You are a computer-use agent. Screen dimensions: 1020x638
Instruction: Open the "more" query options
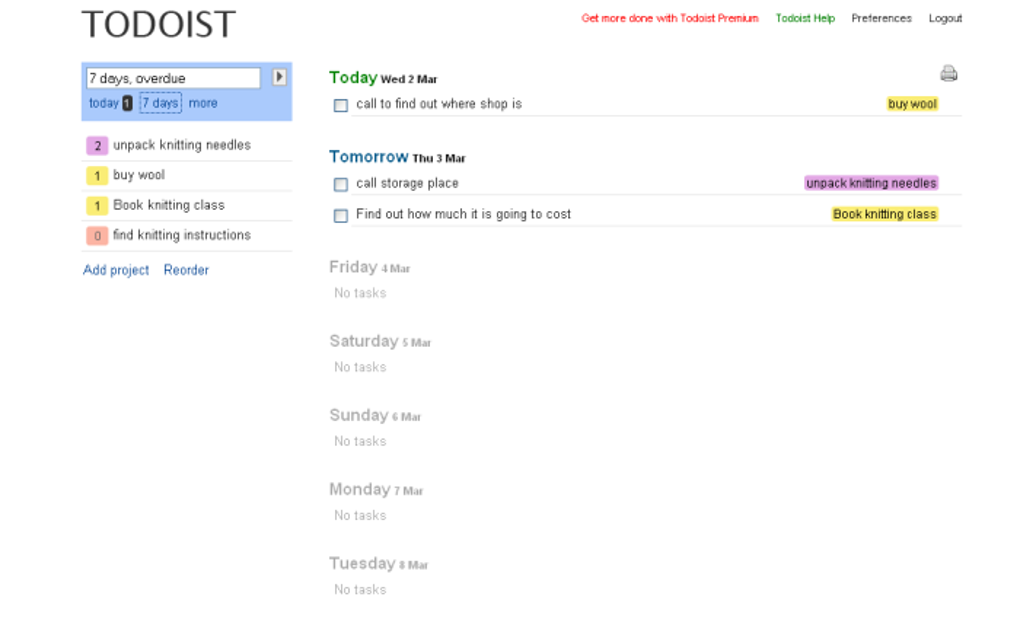click(x=203, y=103)
